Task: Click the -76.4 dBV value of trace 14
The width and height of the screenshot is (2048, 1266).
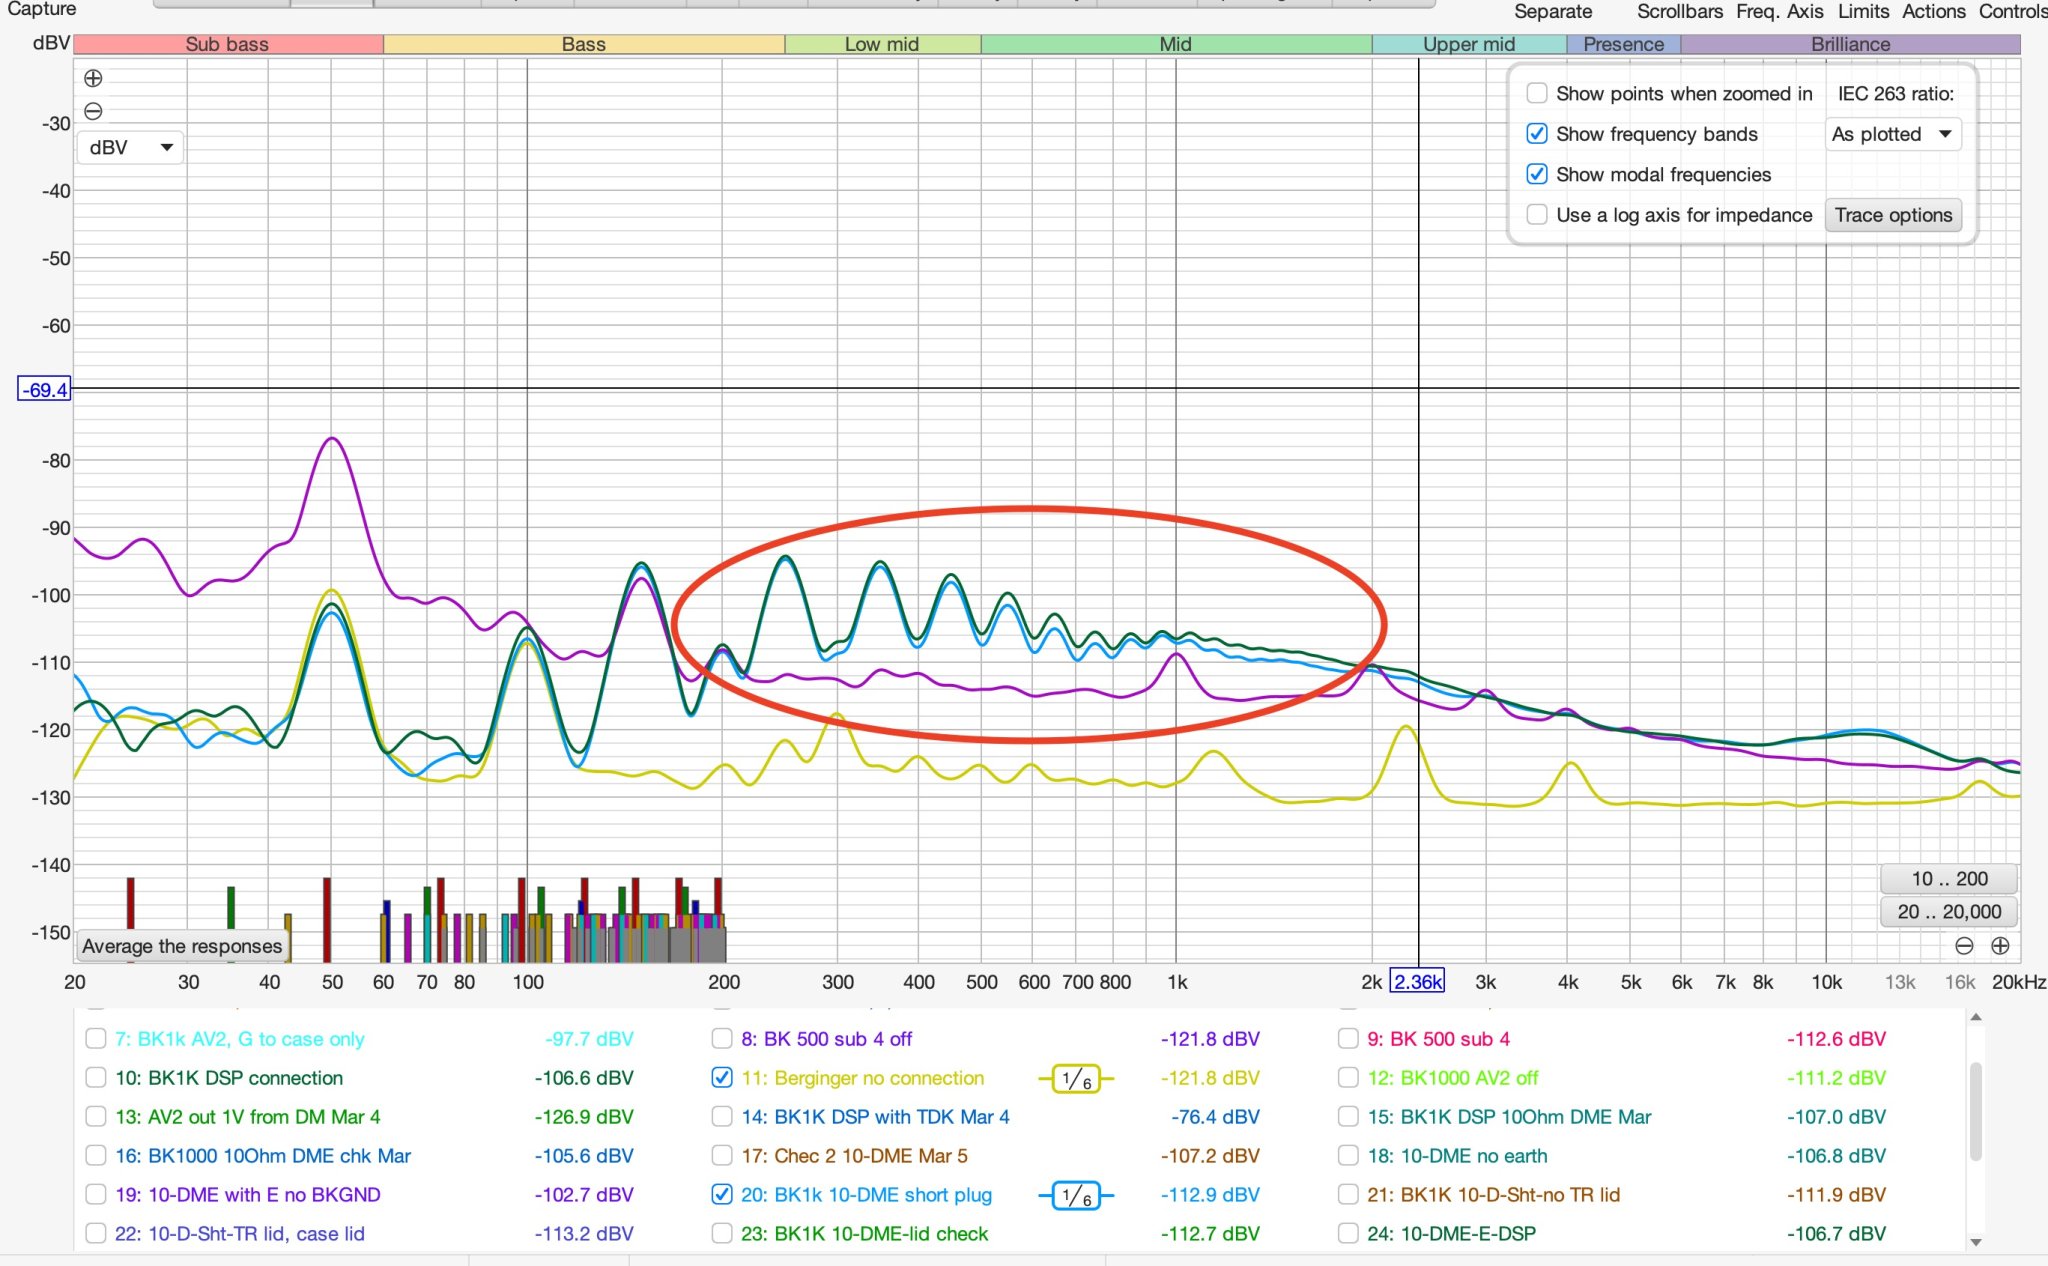Action: (1216, 1117)
